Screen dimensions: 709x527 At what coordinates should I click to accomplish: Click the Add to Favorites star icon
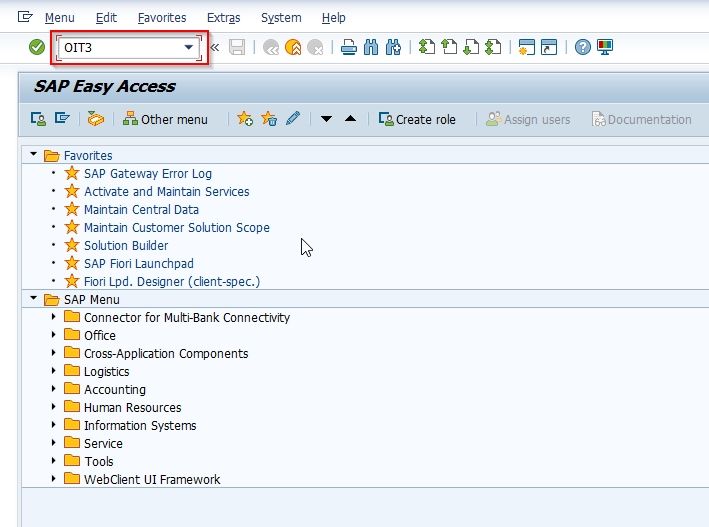(x=245, y=119)
